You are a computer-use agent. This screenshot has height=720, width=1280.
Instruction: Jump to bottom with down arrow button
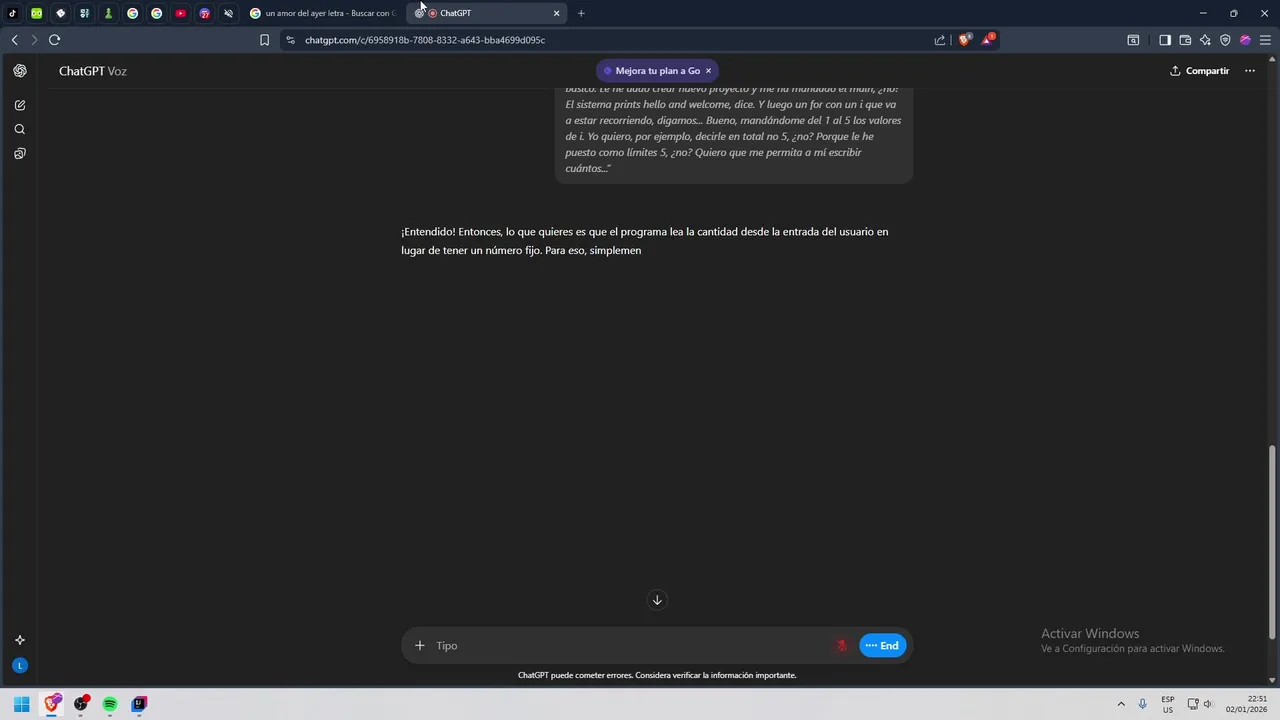(x=657, y=600)
